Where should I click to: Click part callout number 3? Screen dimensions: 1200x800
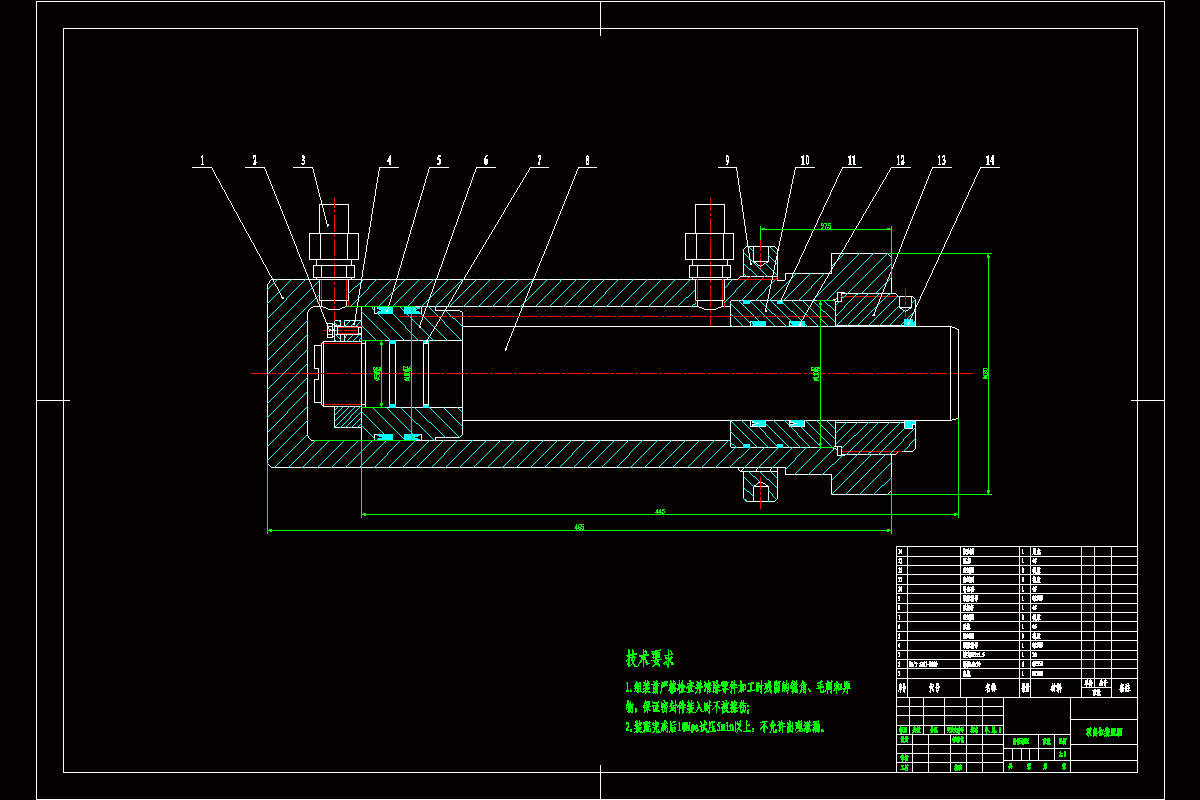click(x=303, y=160)
